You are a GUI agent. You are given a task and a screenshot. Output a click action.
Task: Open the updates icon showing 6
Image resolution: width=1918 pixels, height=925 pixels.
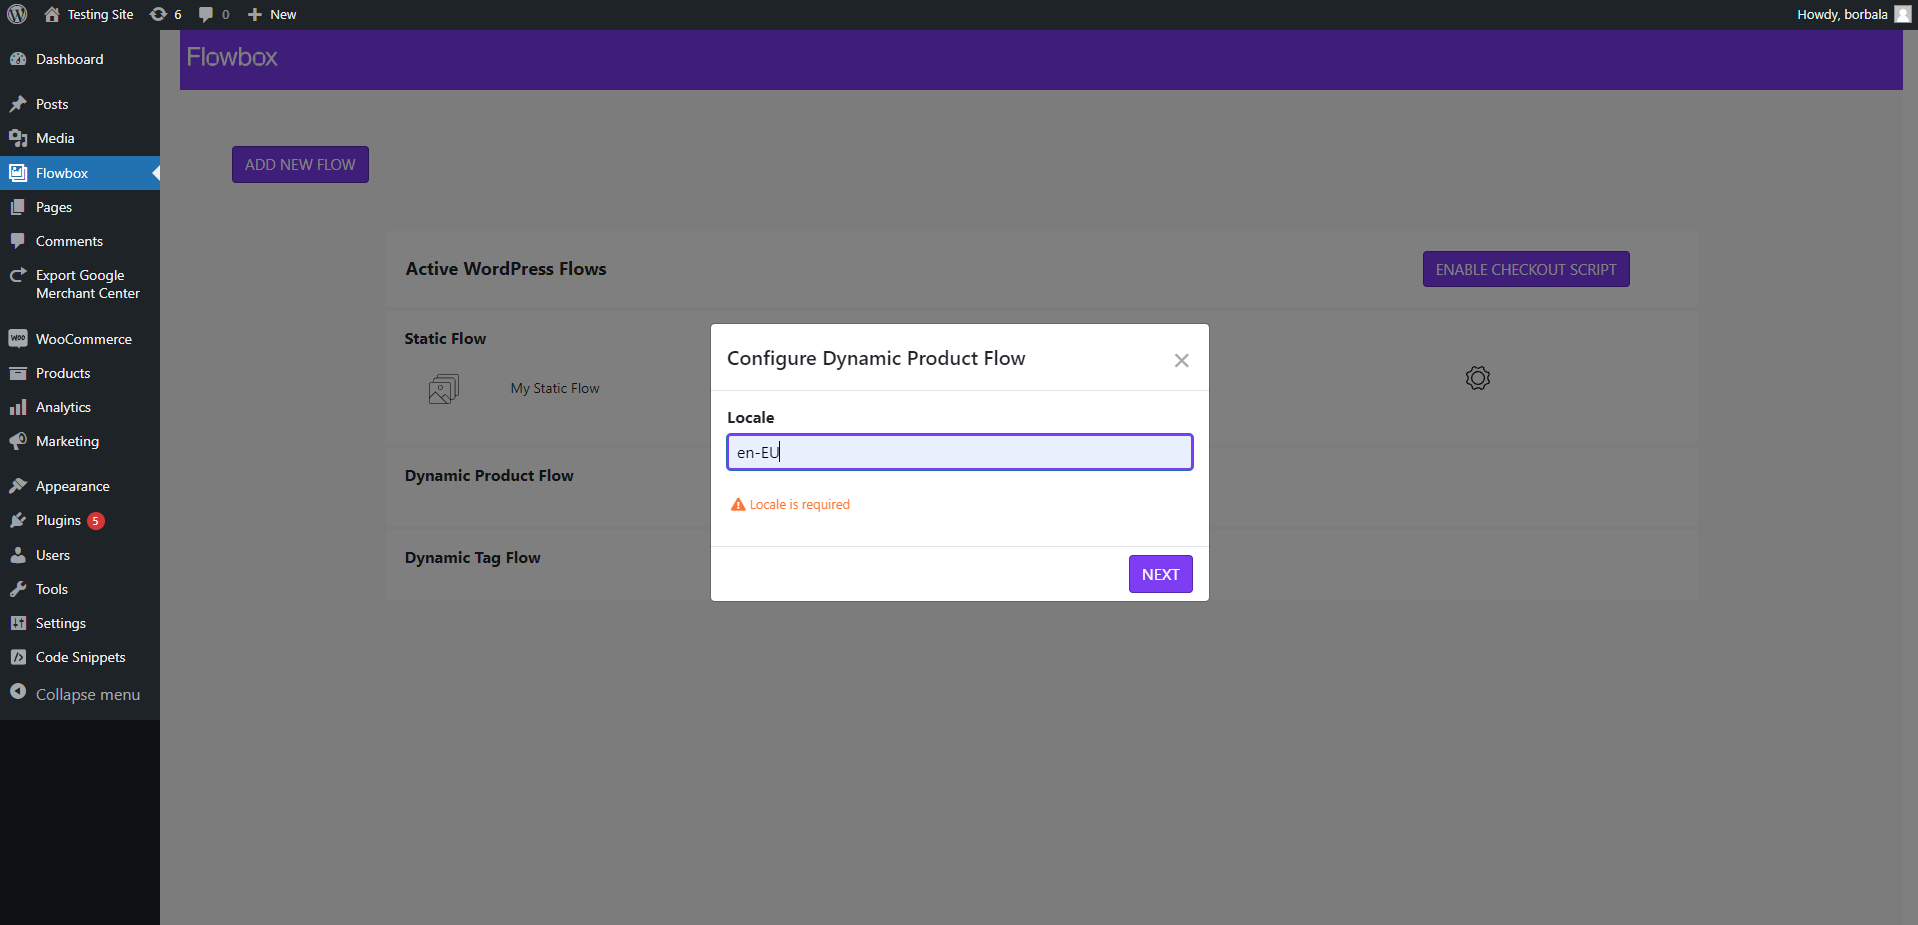pyautogui.click(x=165, y=14)
